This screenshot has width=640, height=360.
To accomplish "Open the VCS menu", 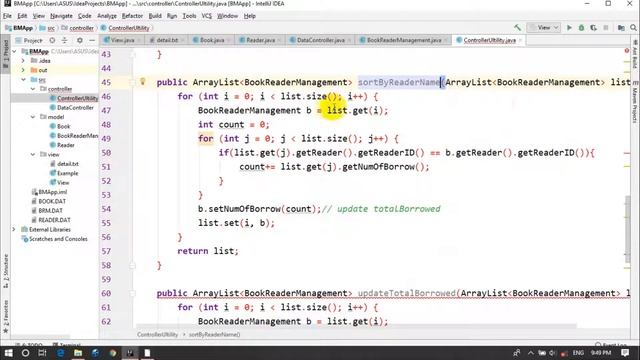I will point(207,16).
